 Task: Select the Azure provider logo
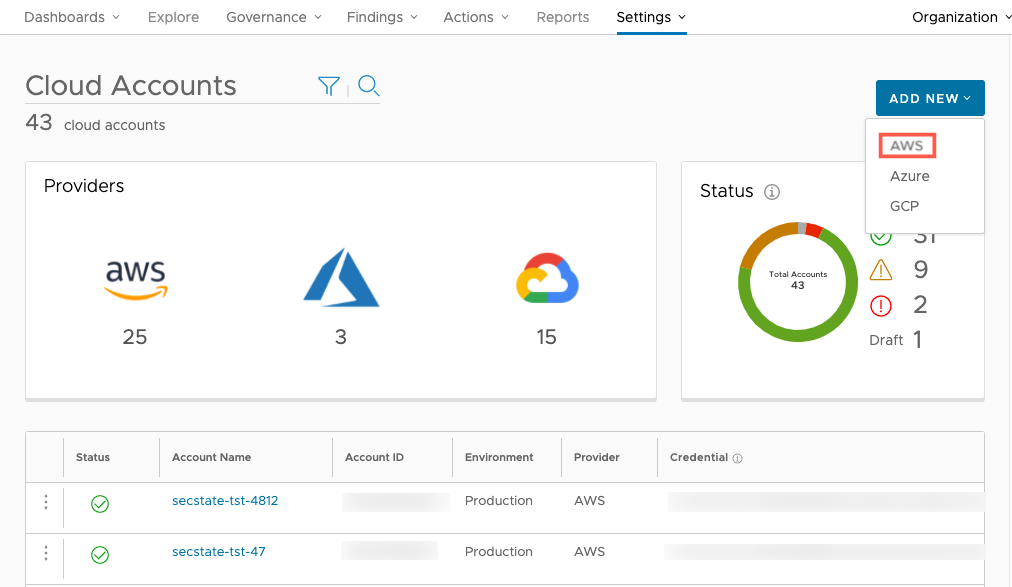click(341, 278)
